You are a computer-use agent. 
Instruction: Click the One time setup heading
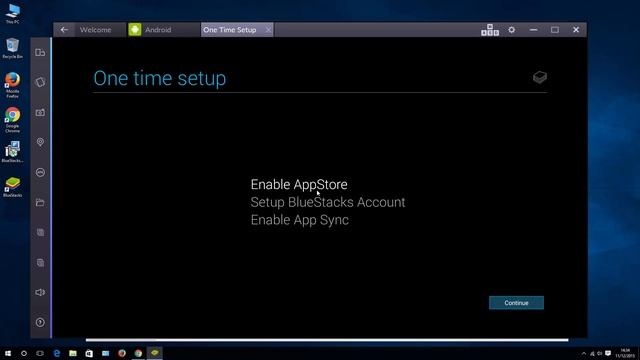[160, 78]
